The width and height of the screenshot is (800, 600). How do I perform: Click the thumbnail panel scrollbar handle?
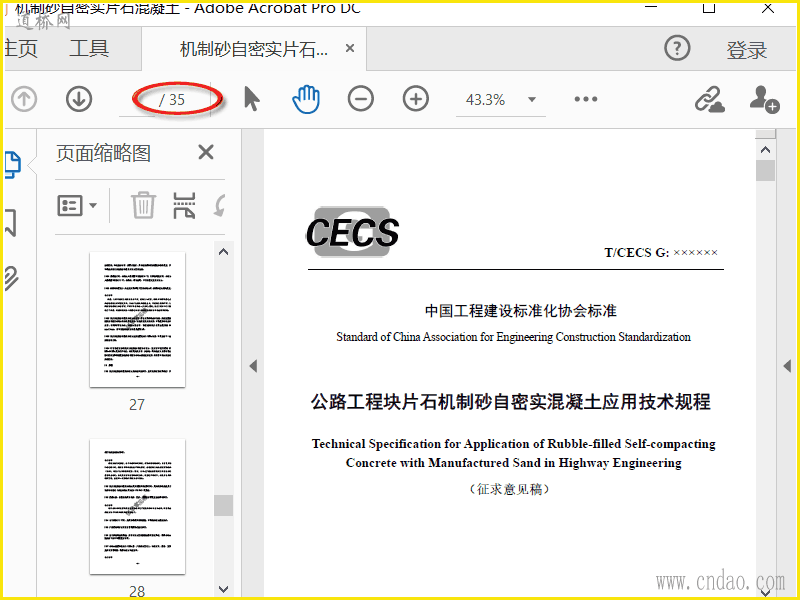coord(223,505)
